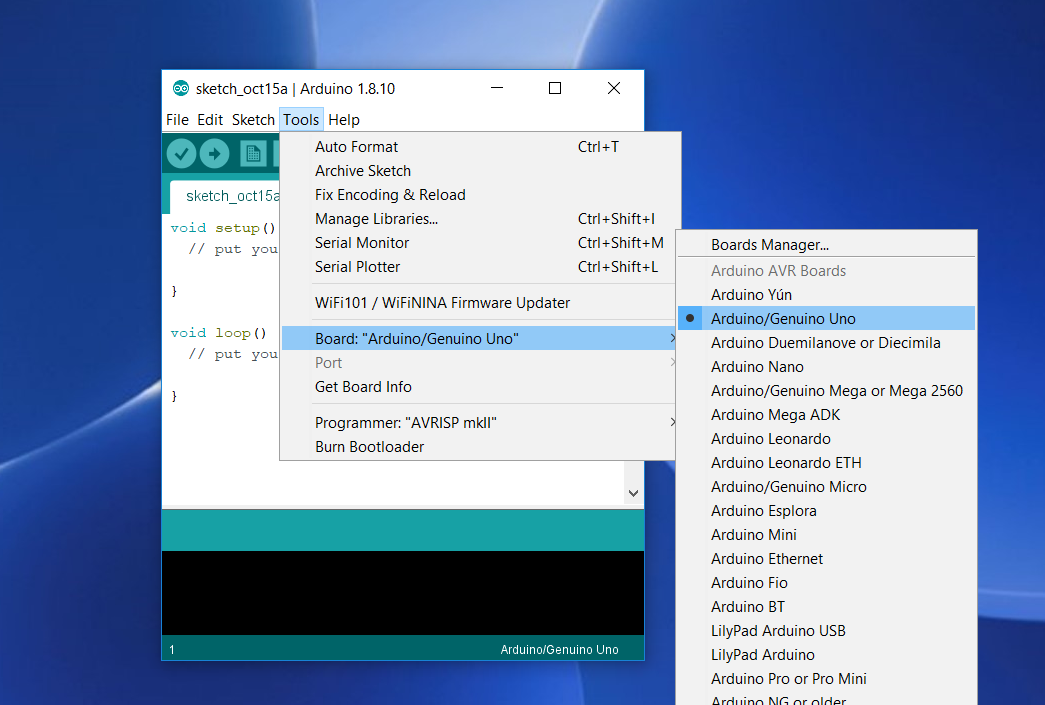Select Arduino Esplora board
Viewport: 1045px width, 705px height.
[x=826, y=510]
